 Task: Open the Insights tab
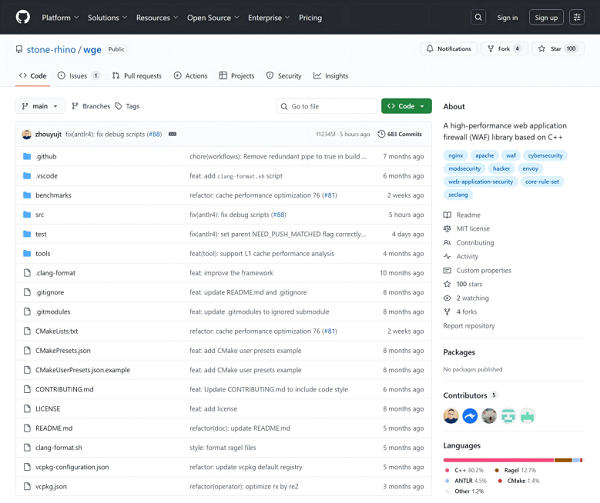tap(331, 76)
